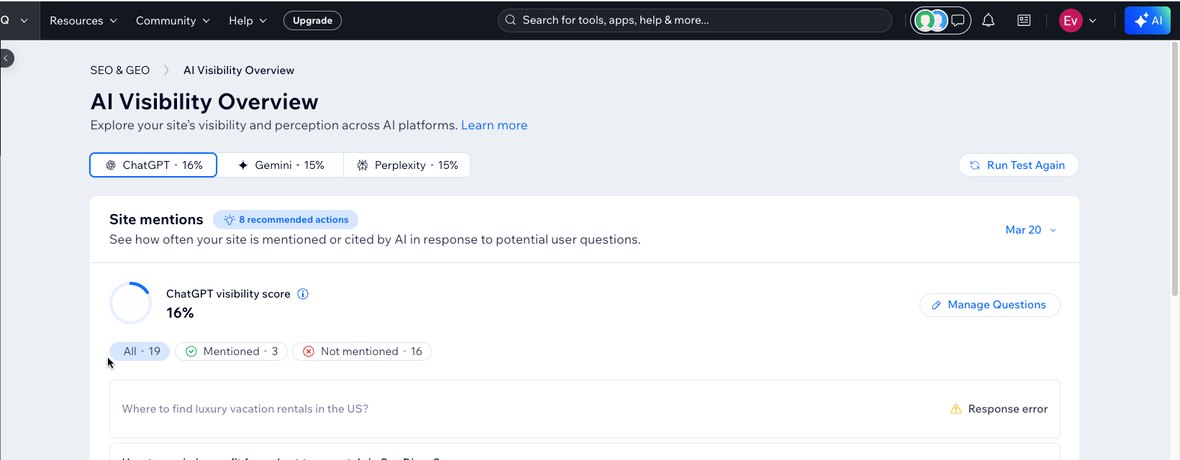Image resolution: width=1180 pixels, height=460 pixels.
Task: Launch the AI assistant button
Action: pyautogui.click(x=1148, y=20)
